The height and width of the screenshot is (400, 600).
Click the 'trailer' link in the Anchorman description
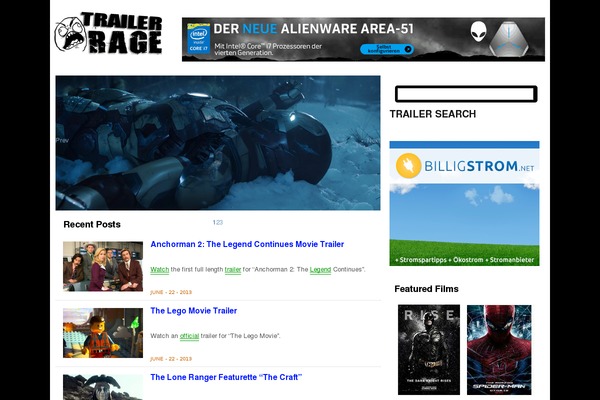(233, 269)
